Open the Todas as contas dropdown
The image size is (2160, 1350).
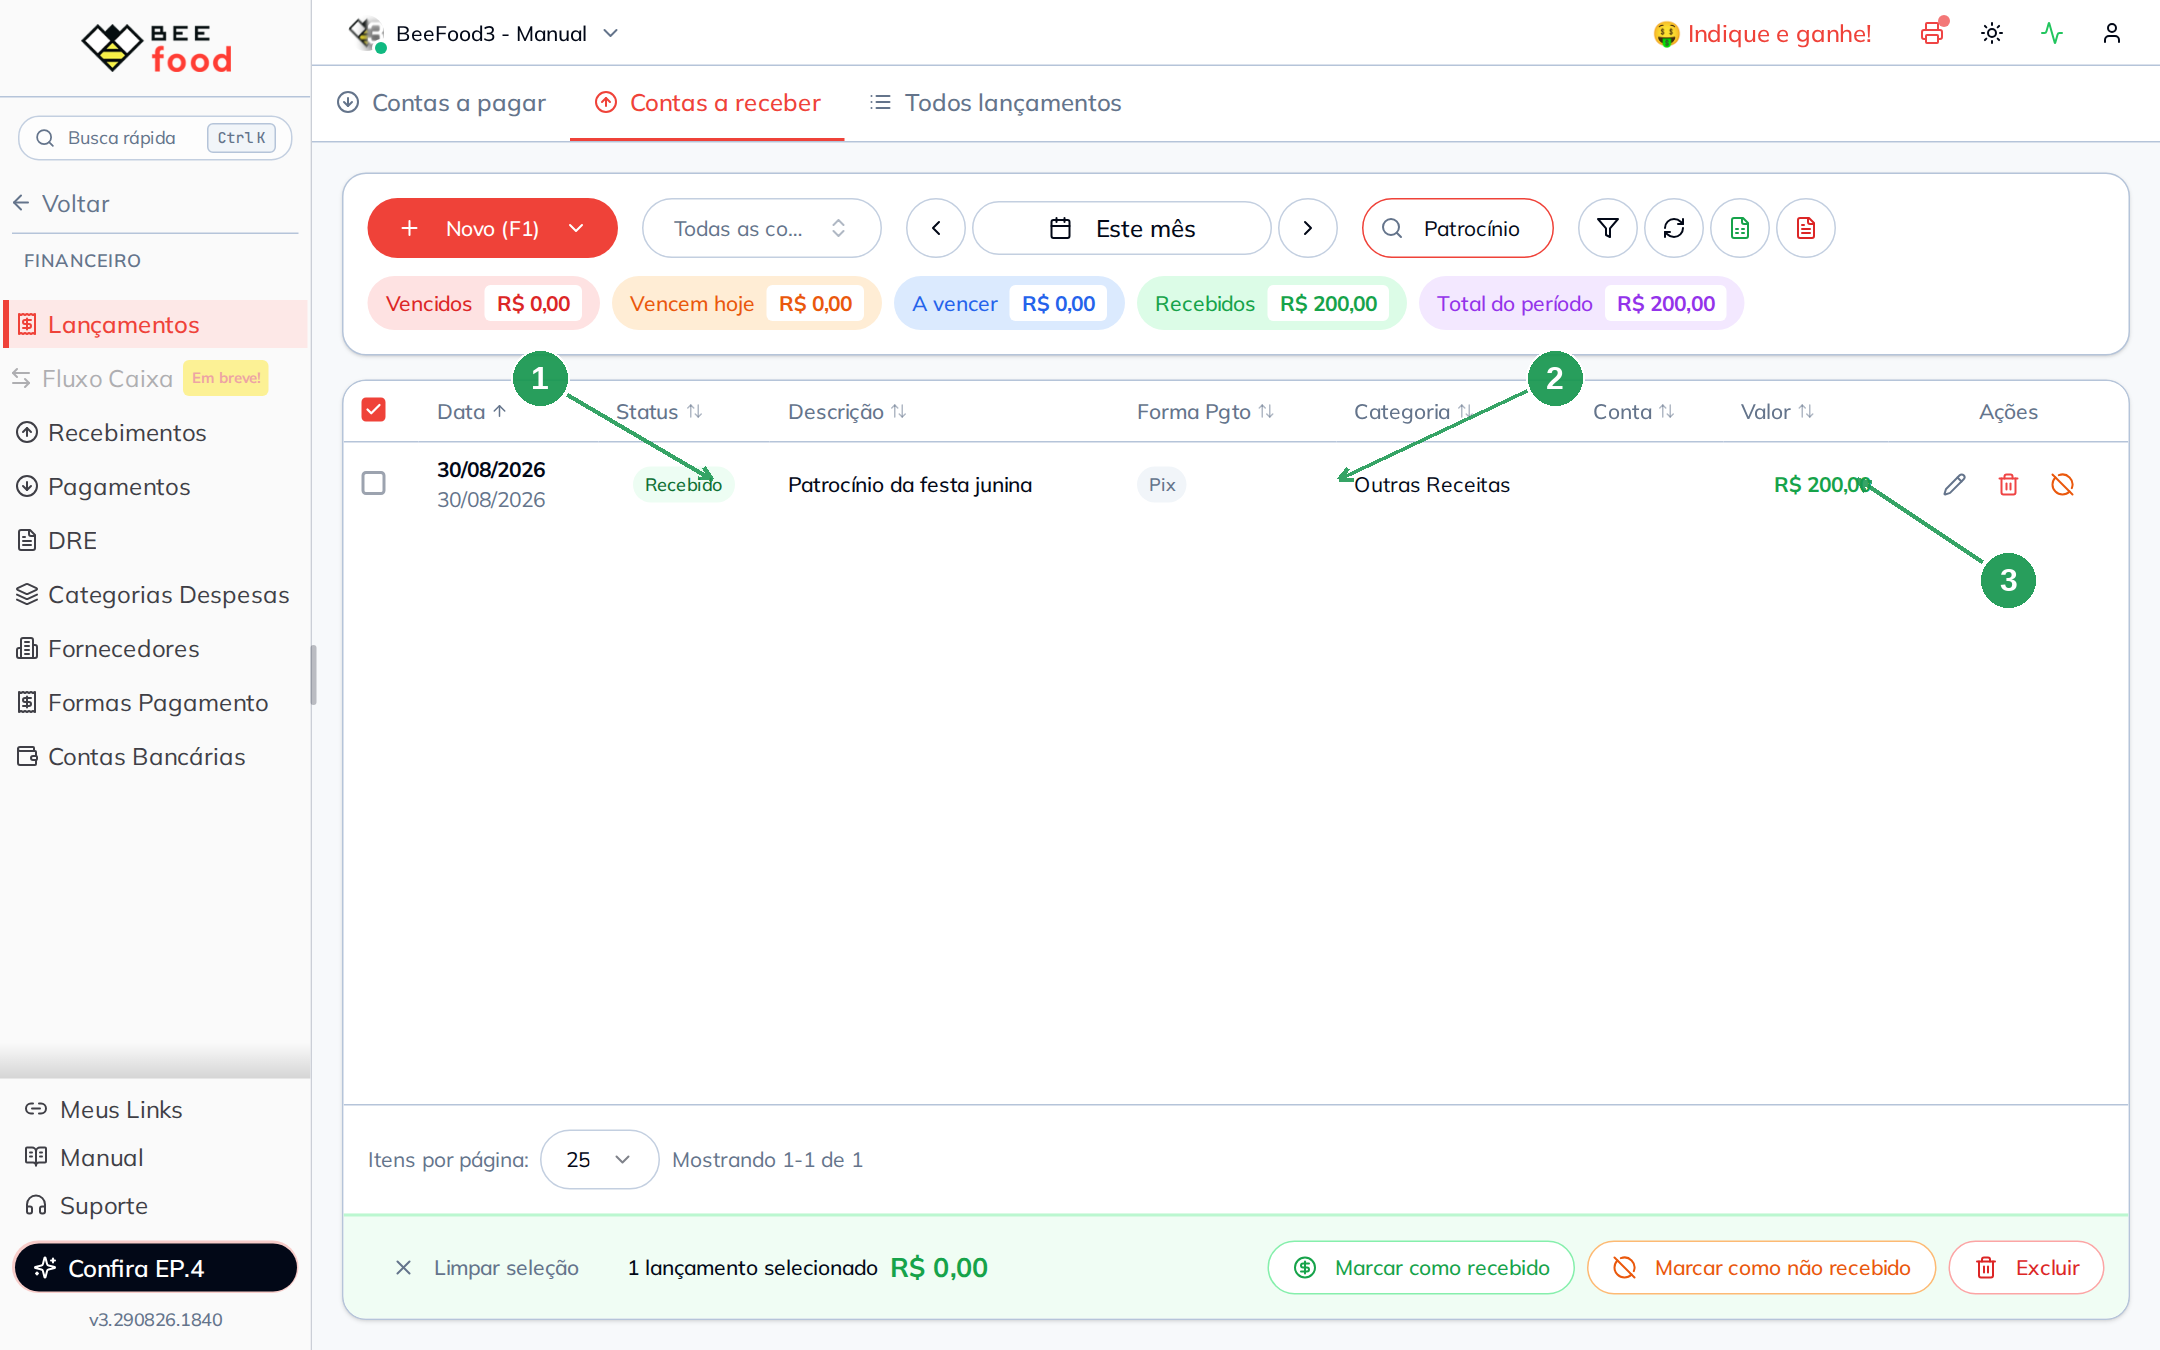pos(762,228)
